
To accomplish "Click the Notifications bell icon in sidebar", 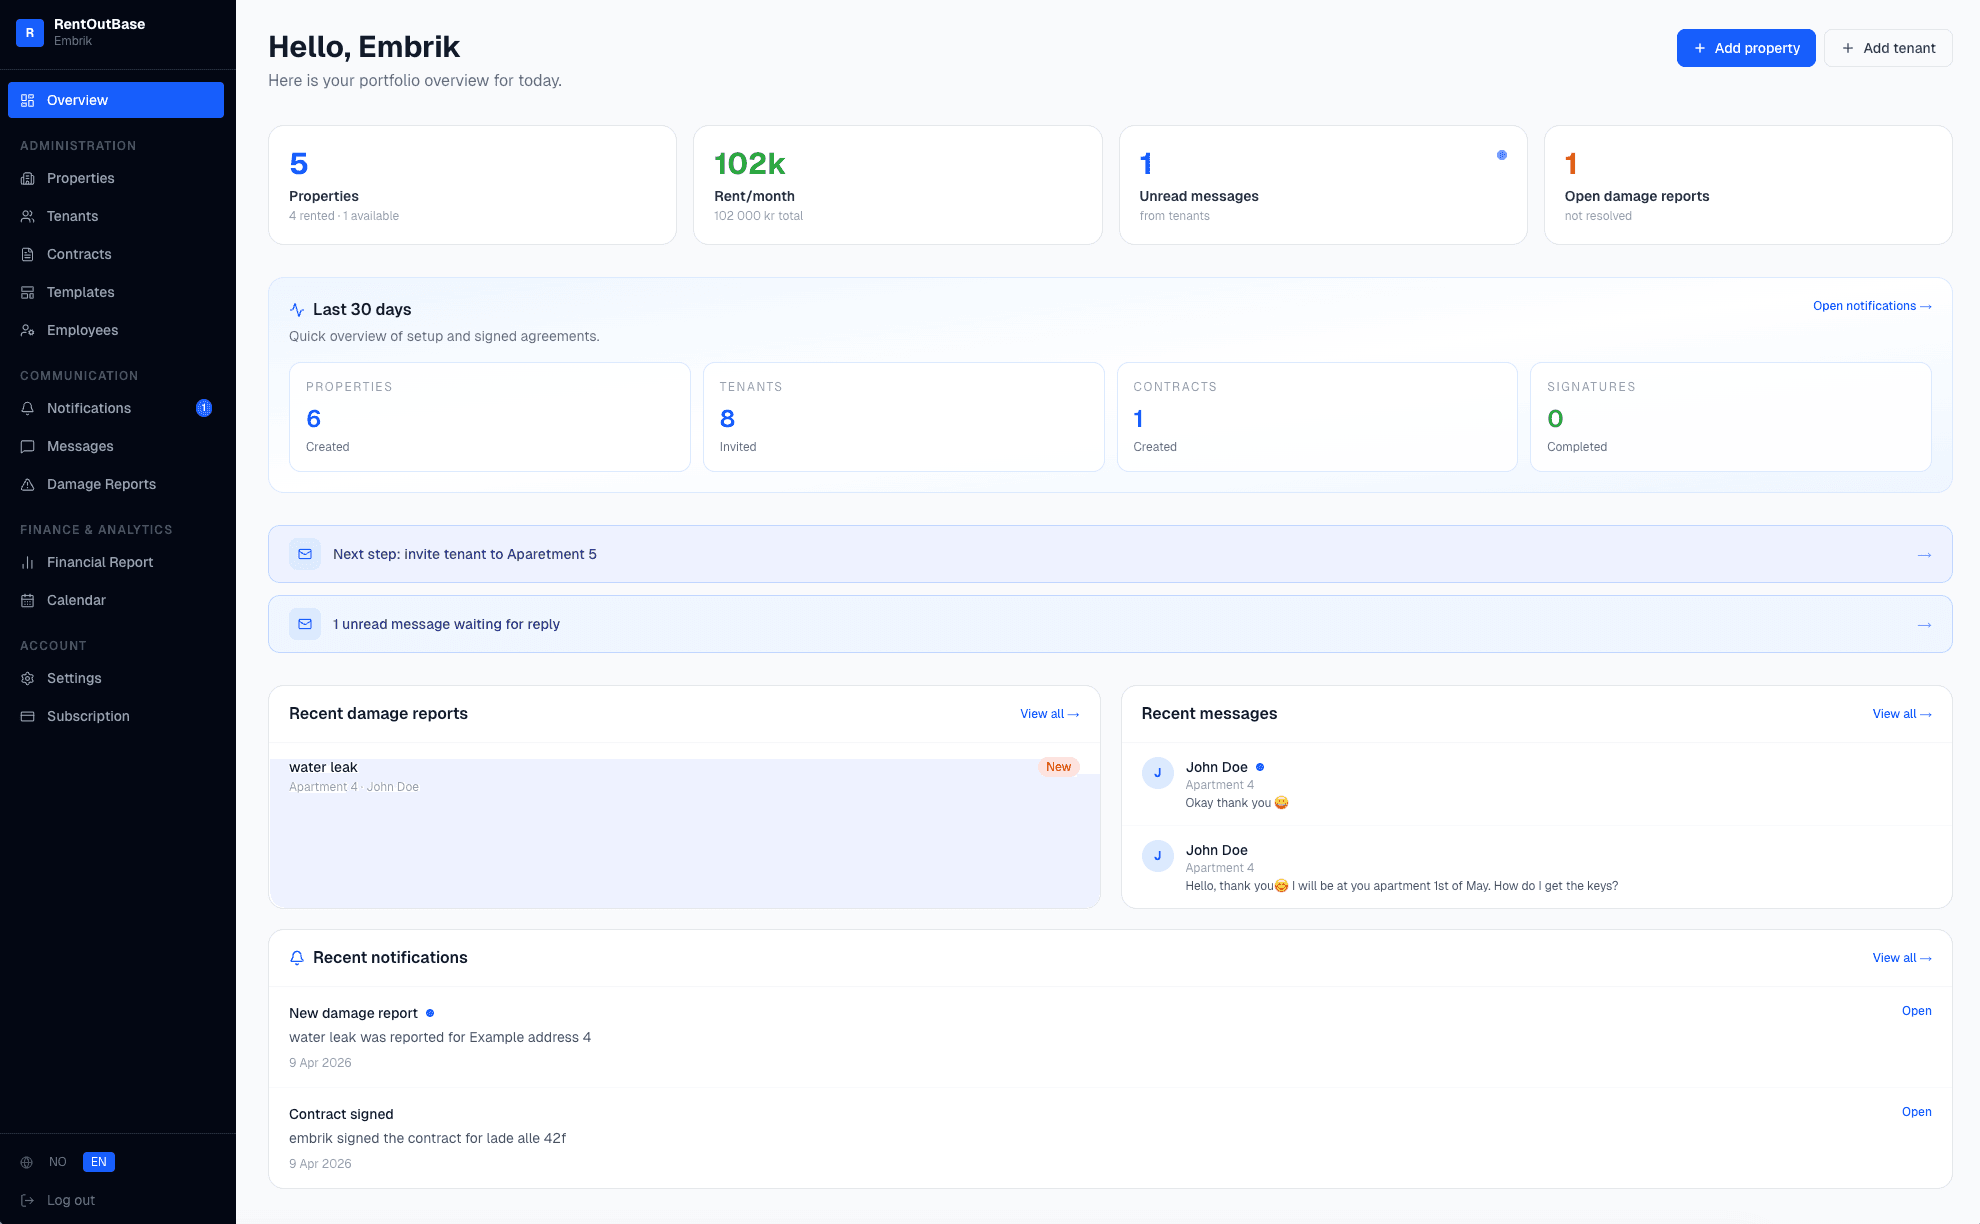I will (28, 408).
